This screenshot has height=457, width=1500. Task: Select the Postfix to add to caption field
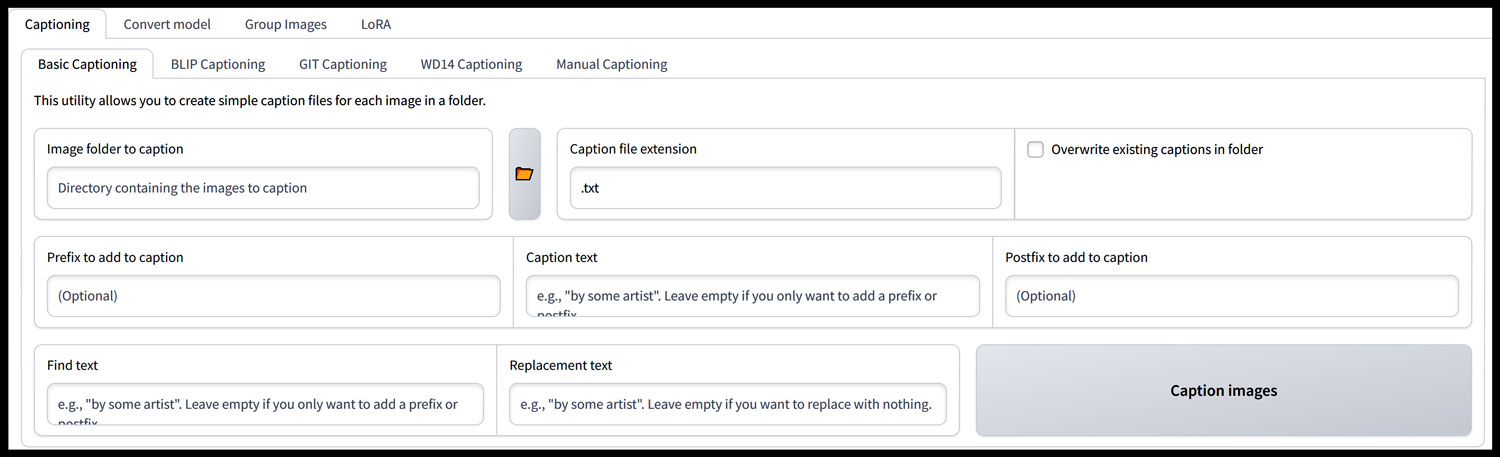click(1231, 296)
